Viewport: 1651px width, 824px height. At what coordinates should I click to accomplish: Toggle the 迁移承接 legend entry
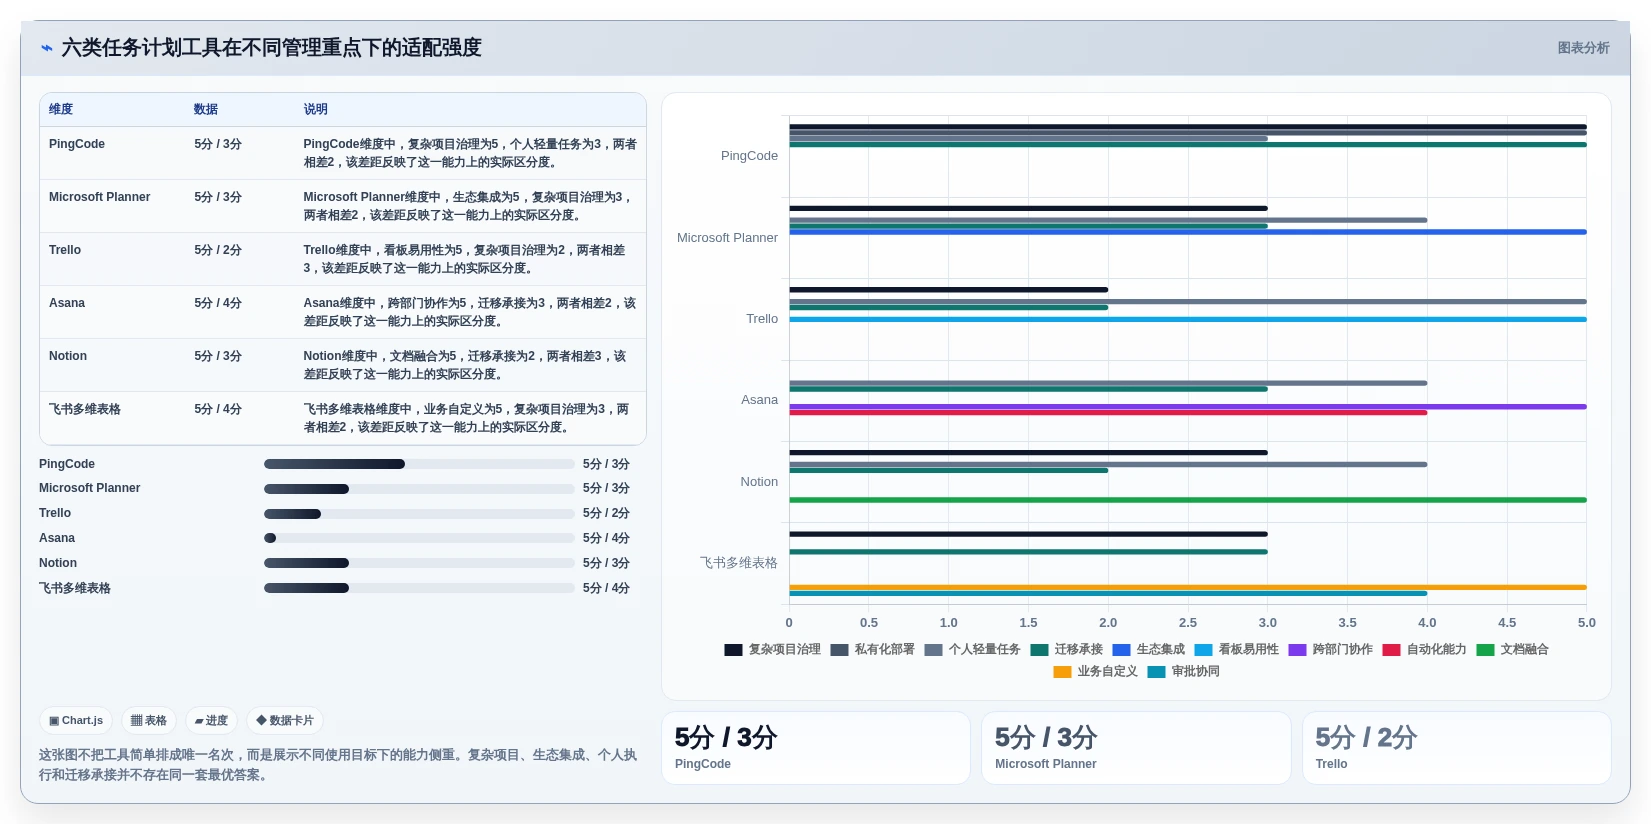1066,650
